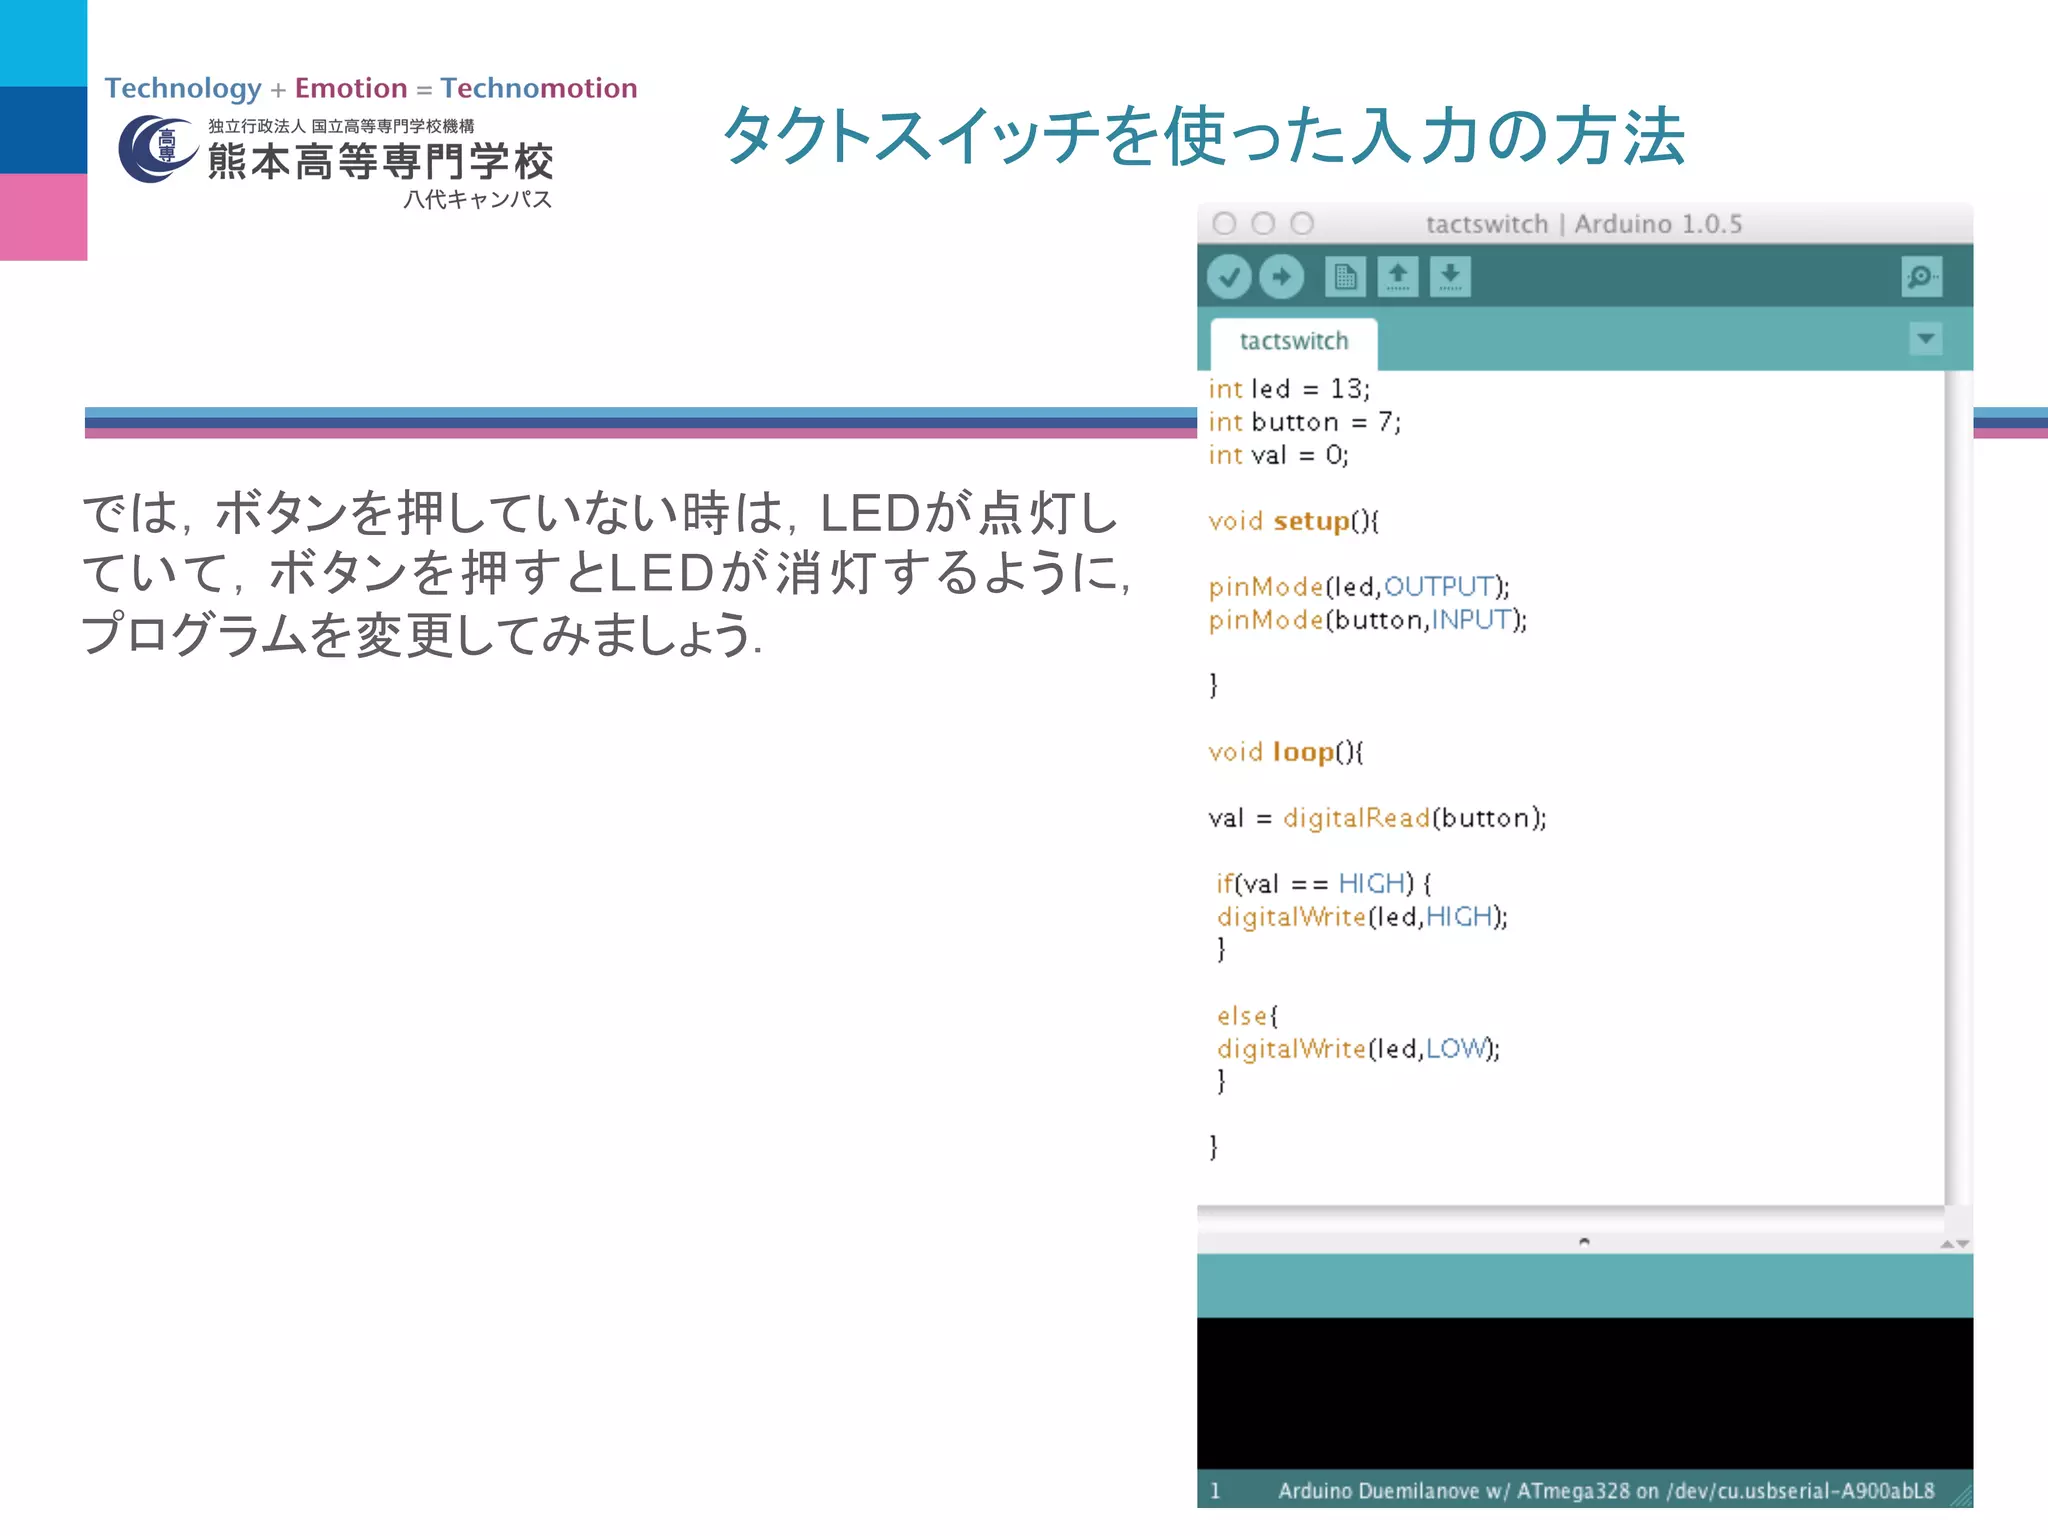Viewport: 2048px width, 1536px height.
Task: Click the Arduino Duemilanove status bar text
Action: (x=1605, y=1490)
